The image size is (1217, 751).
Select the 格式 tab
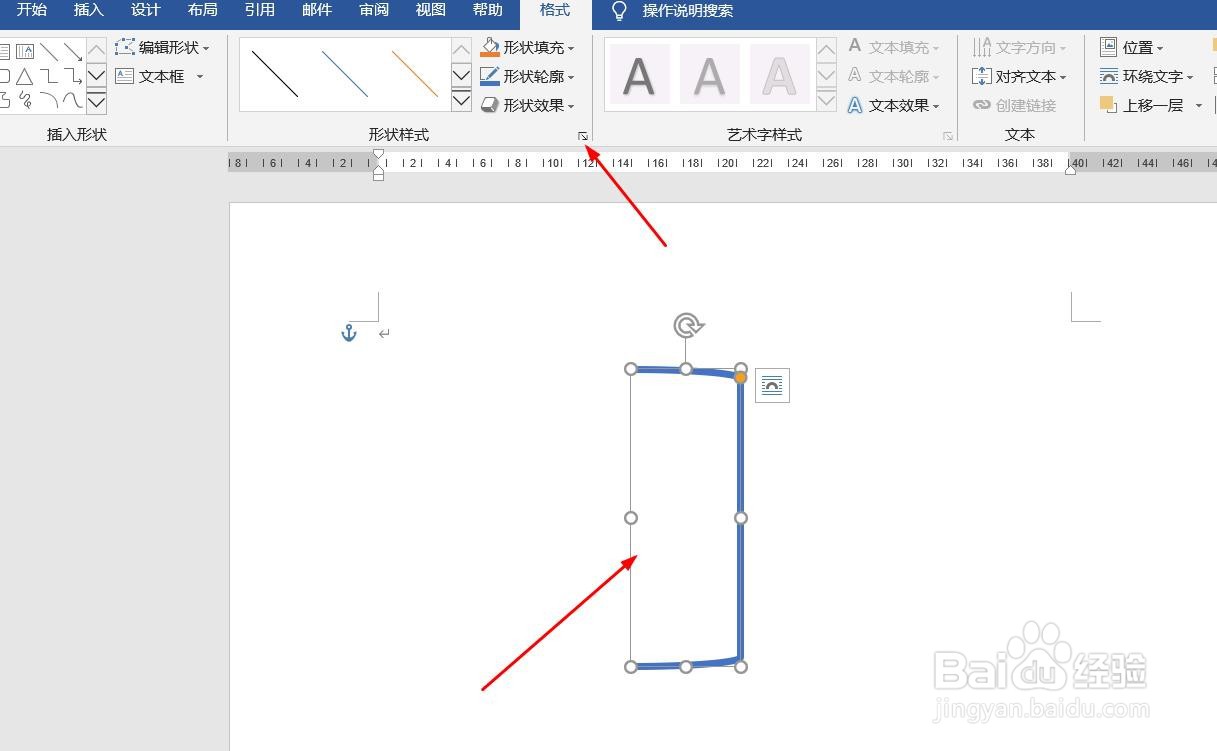pyautogui.click(x=555, y=10)
